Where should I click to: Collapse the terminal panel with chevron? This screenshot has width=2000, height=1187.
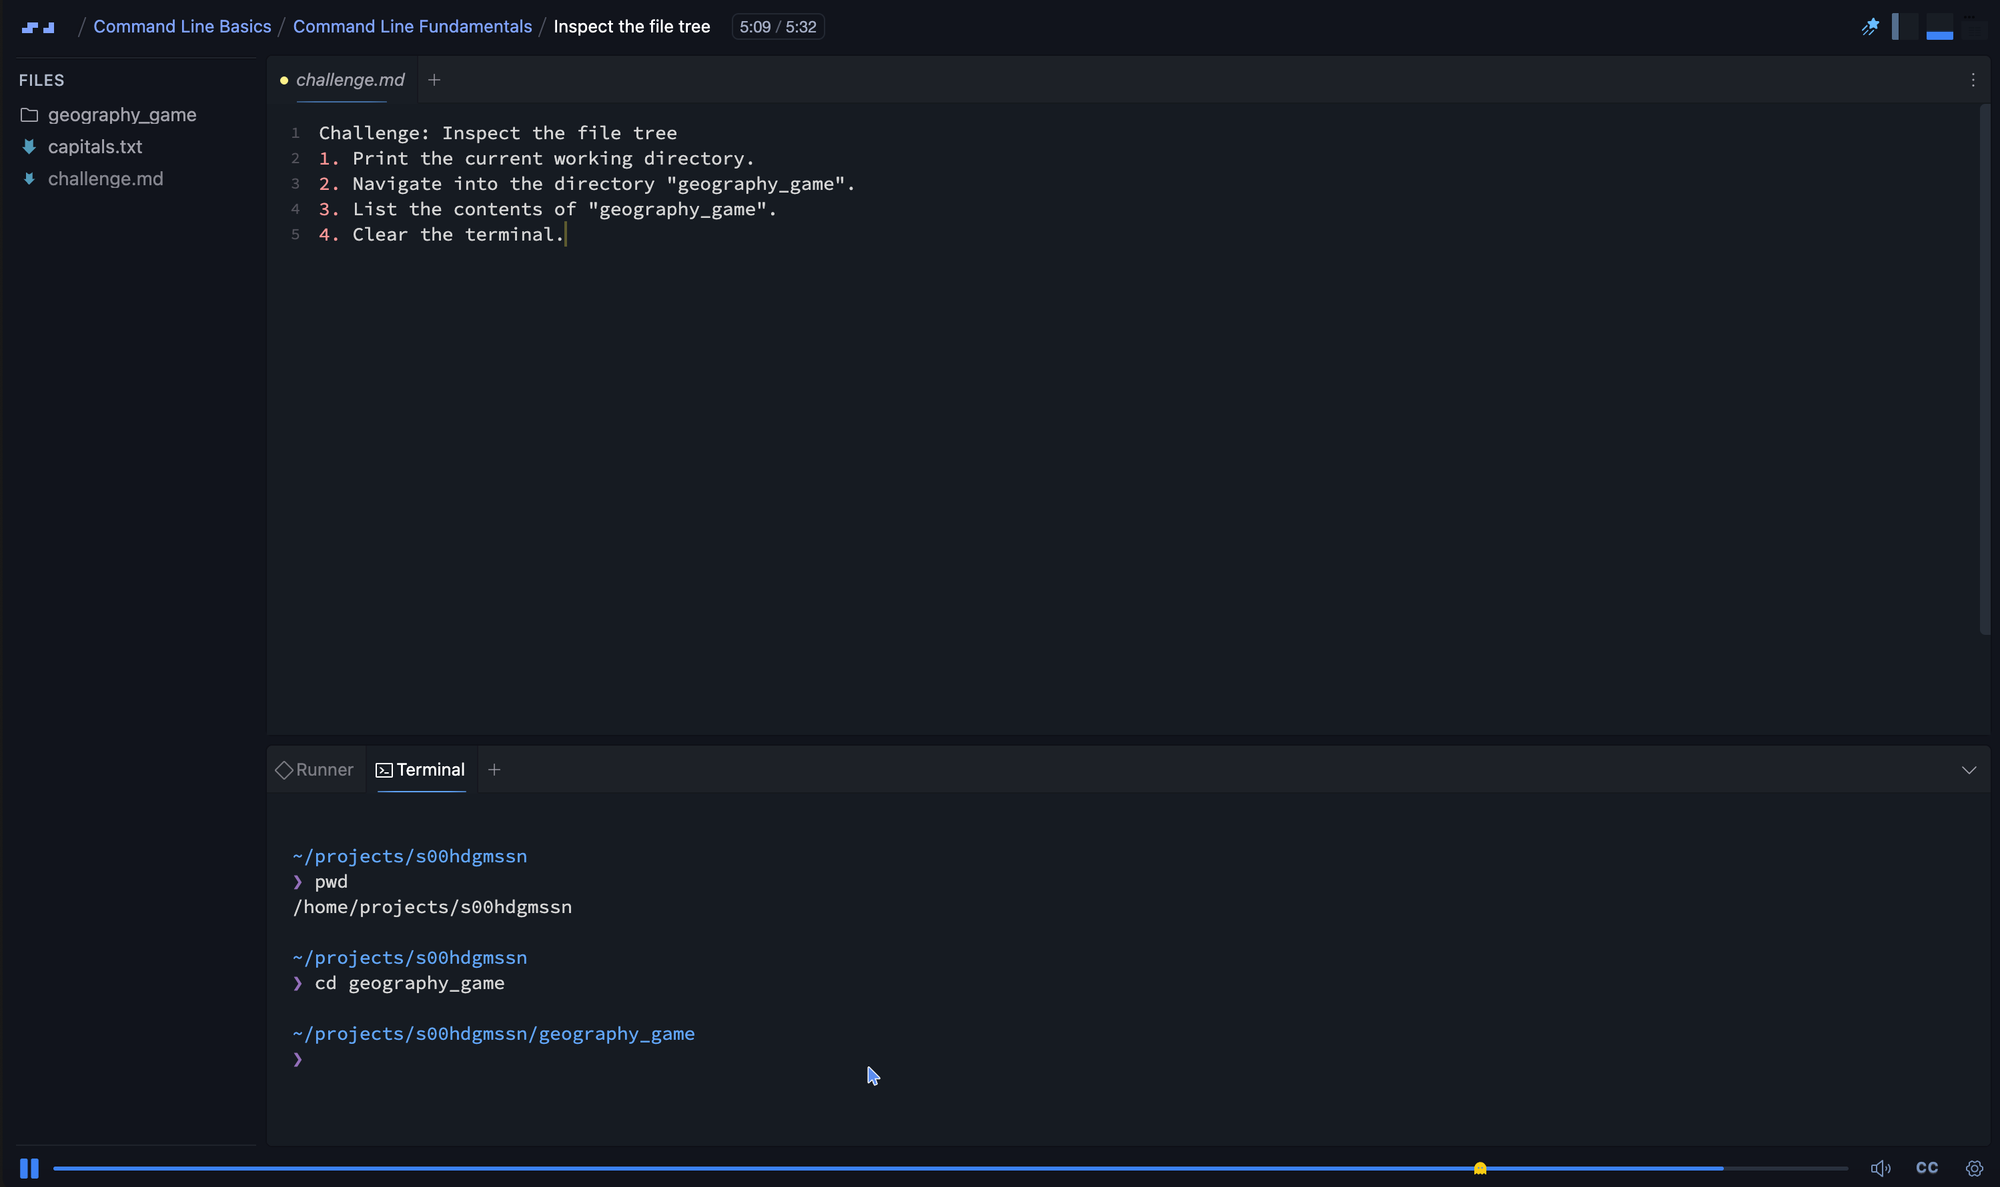pyautogui.click(x=1969, y=770)
